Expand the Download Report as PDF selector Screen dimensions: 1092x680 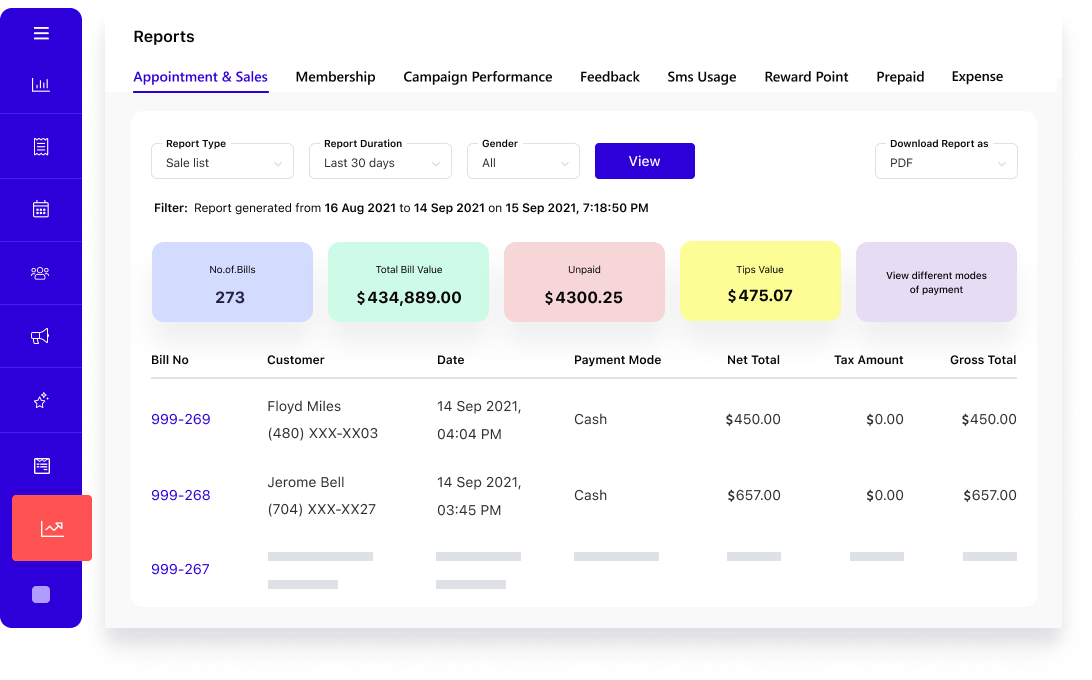tap(946, 161)
